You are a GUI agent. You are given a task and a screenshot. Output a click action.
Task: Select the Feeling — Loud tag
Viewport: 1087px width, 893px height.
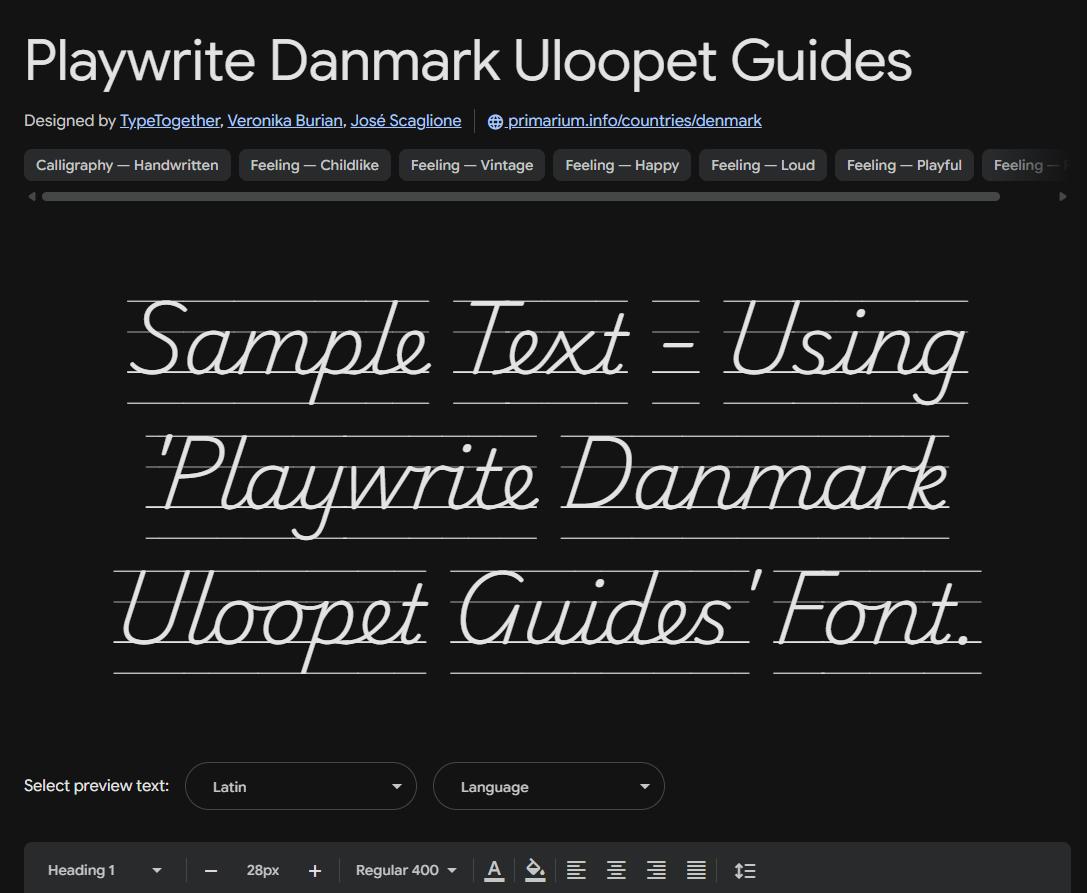(x=763, y=165)
